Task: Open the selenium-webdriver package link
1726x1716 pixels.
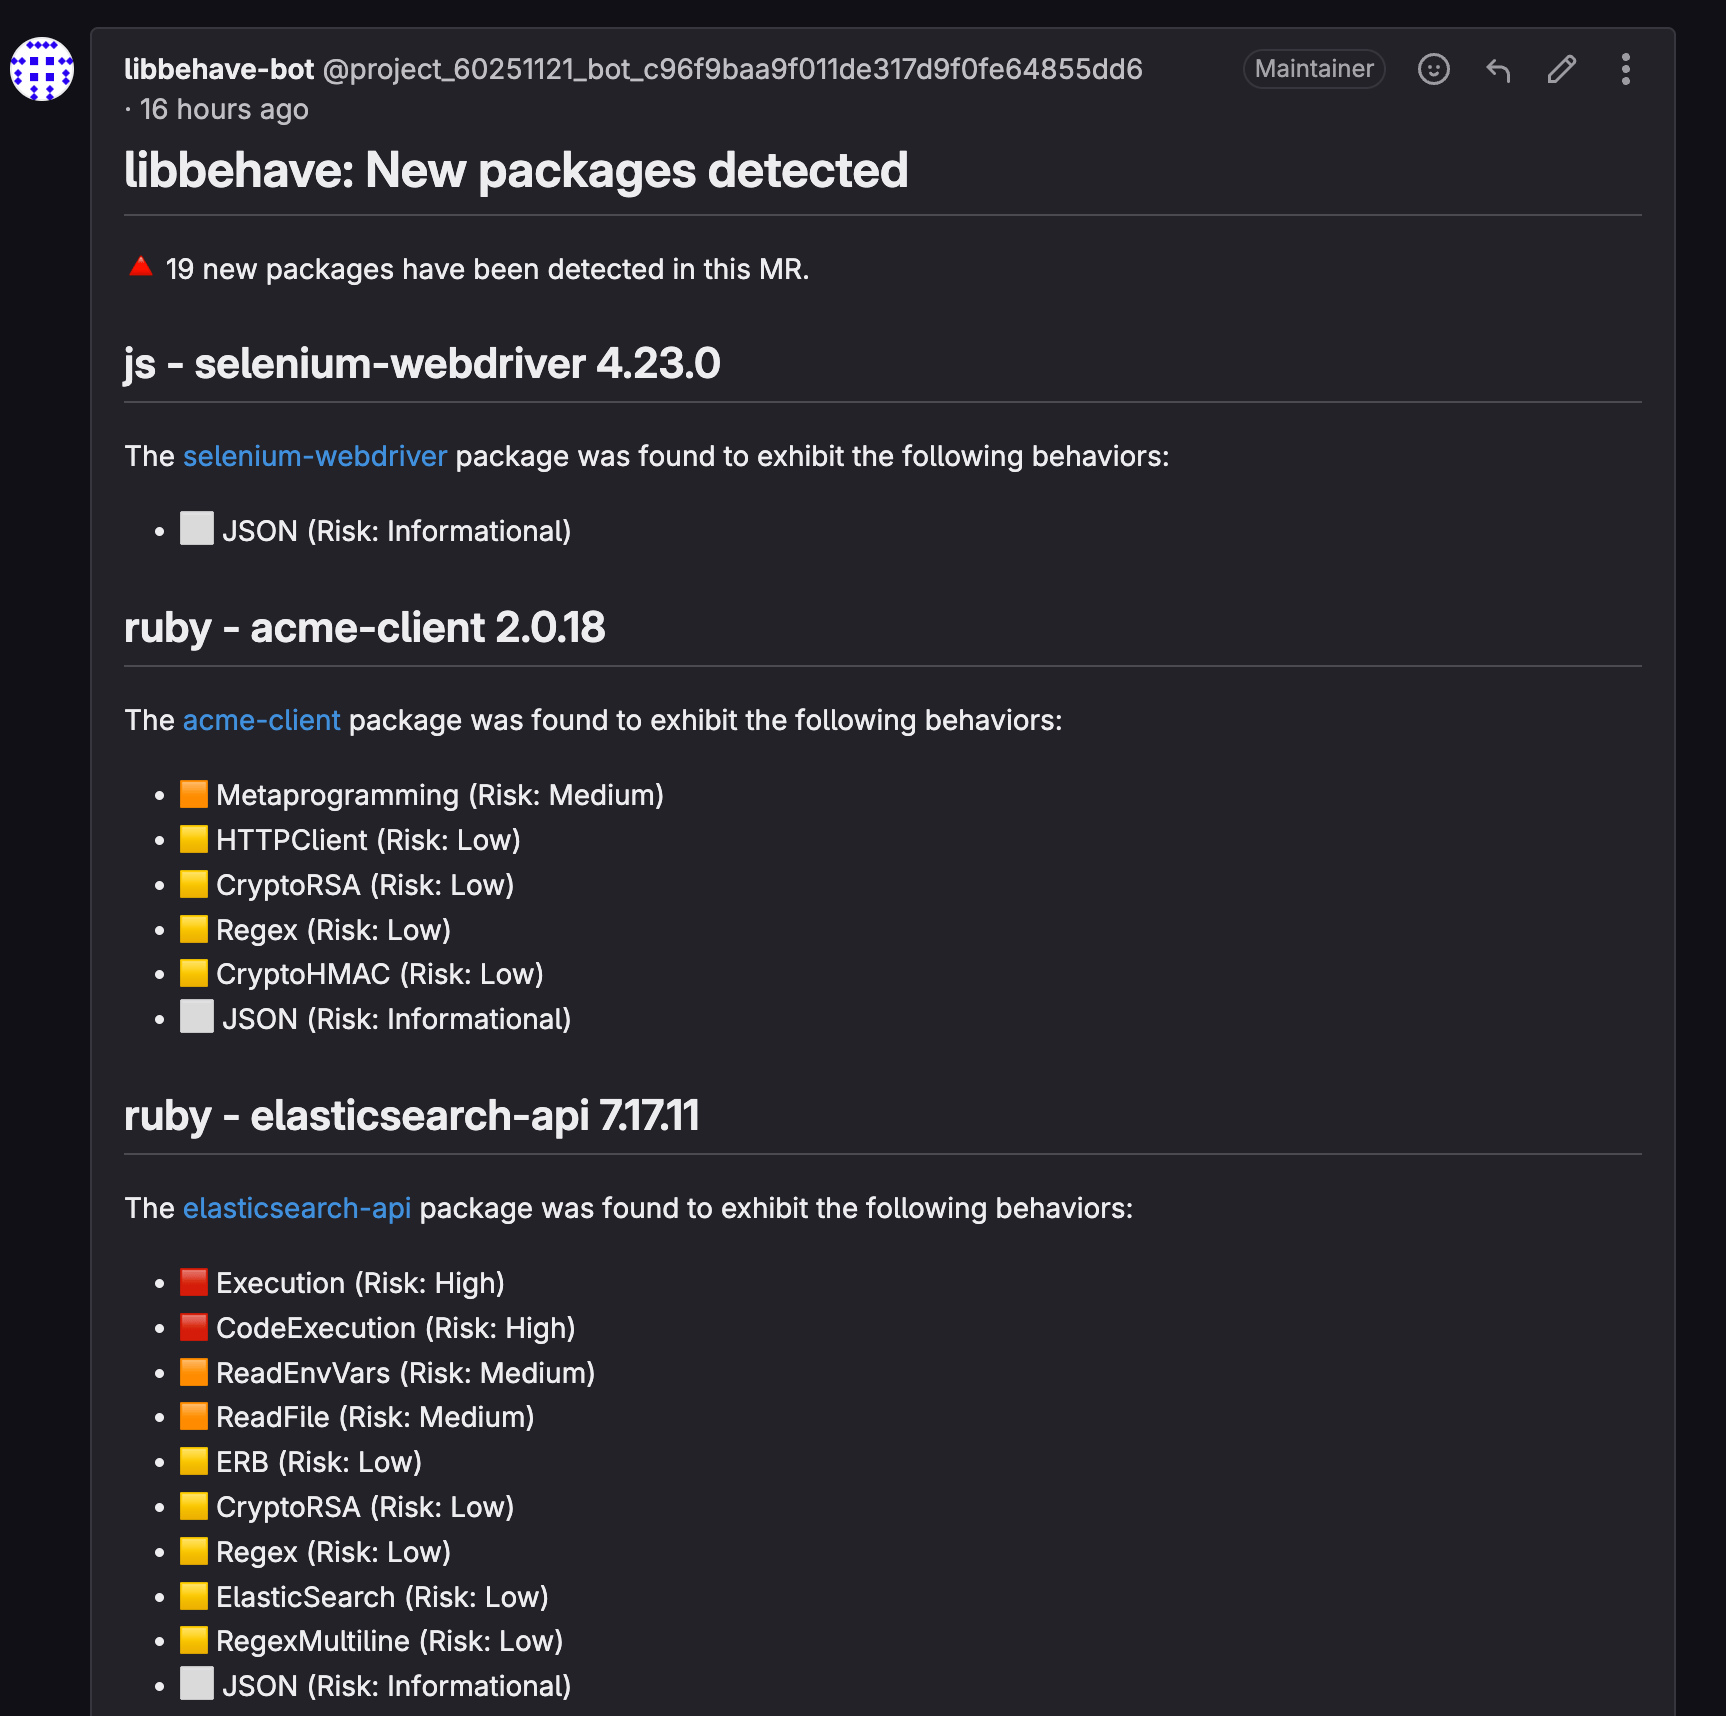Action: [x=315, y=456]
